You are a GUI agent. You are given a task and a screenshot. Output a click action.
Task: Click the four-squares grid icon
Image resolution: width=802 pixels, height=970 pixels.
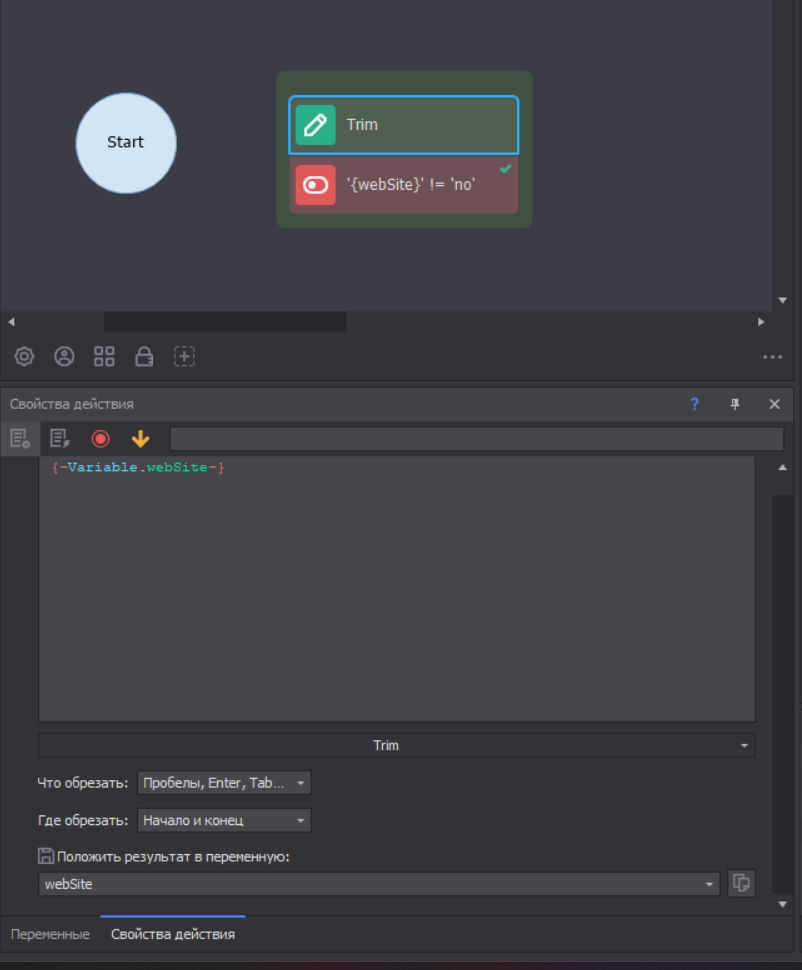tap(104, 356)
